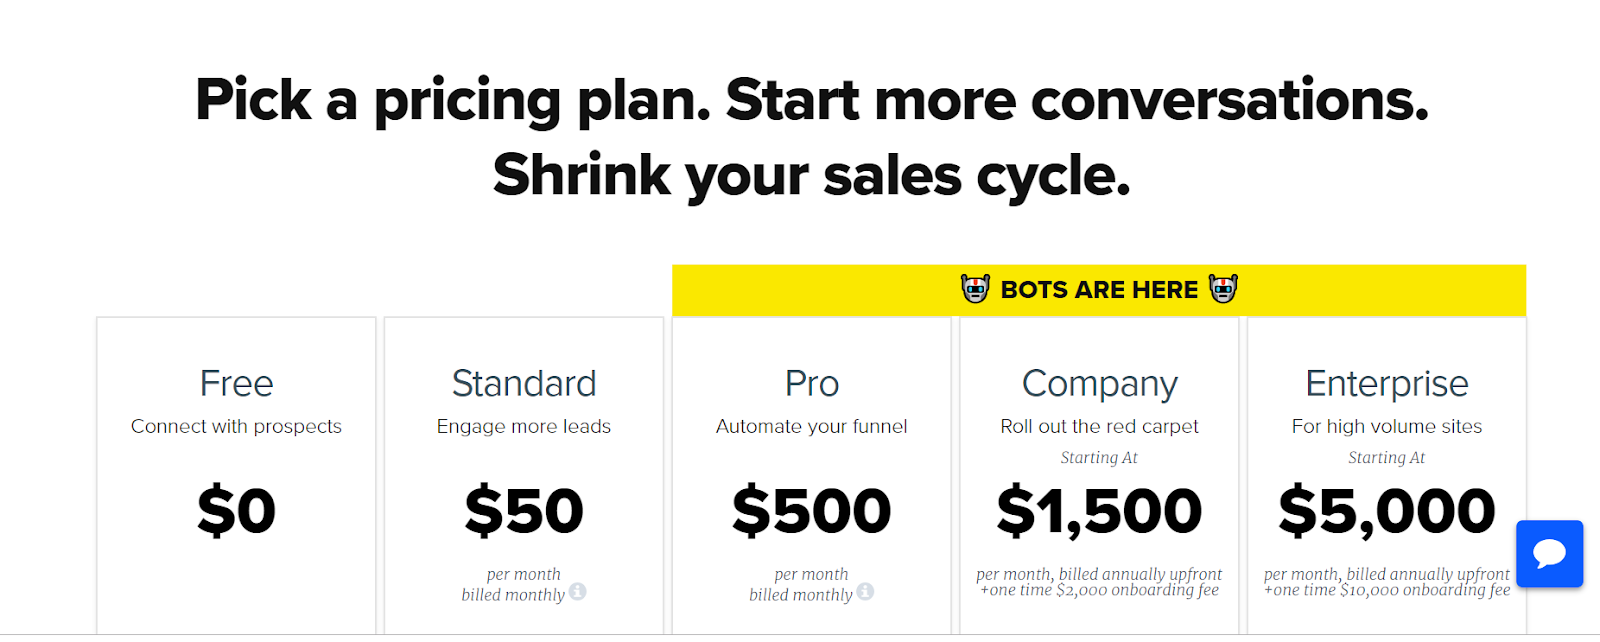Select the Standard plan title
The height and width of the screenshot is (642, 1600).
[524, 384]
